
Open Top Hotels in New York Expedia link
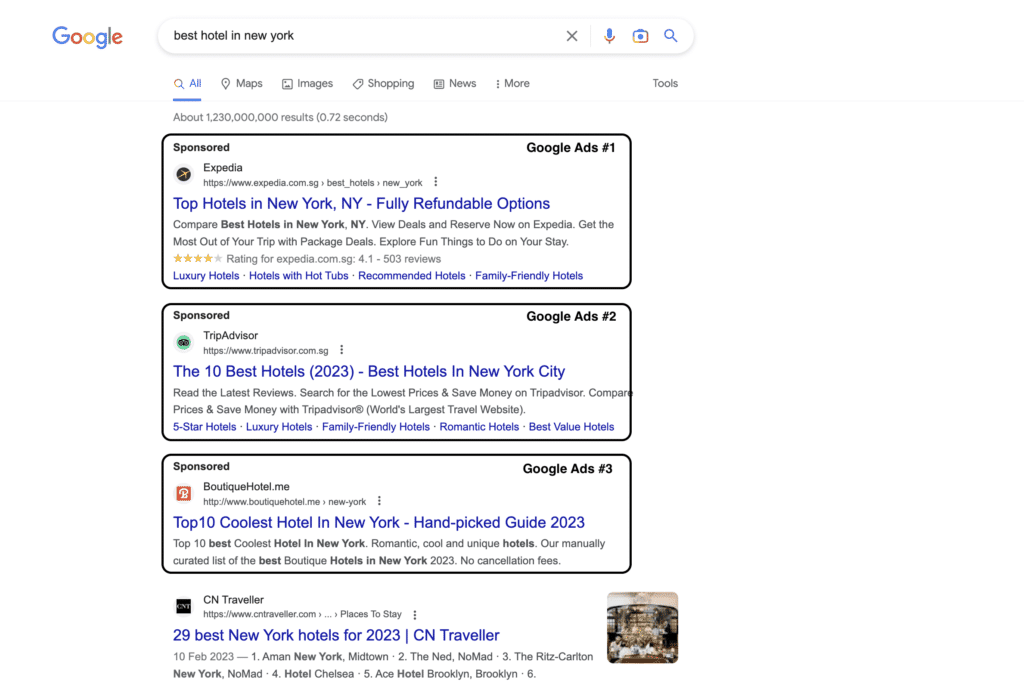(361, 204)
